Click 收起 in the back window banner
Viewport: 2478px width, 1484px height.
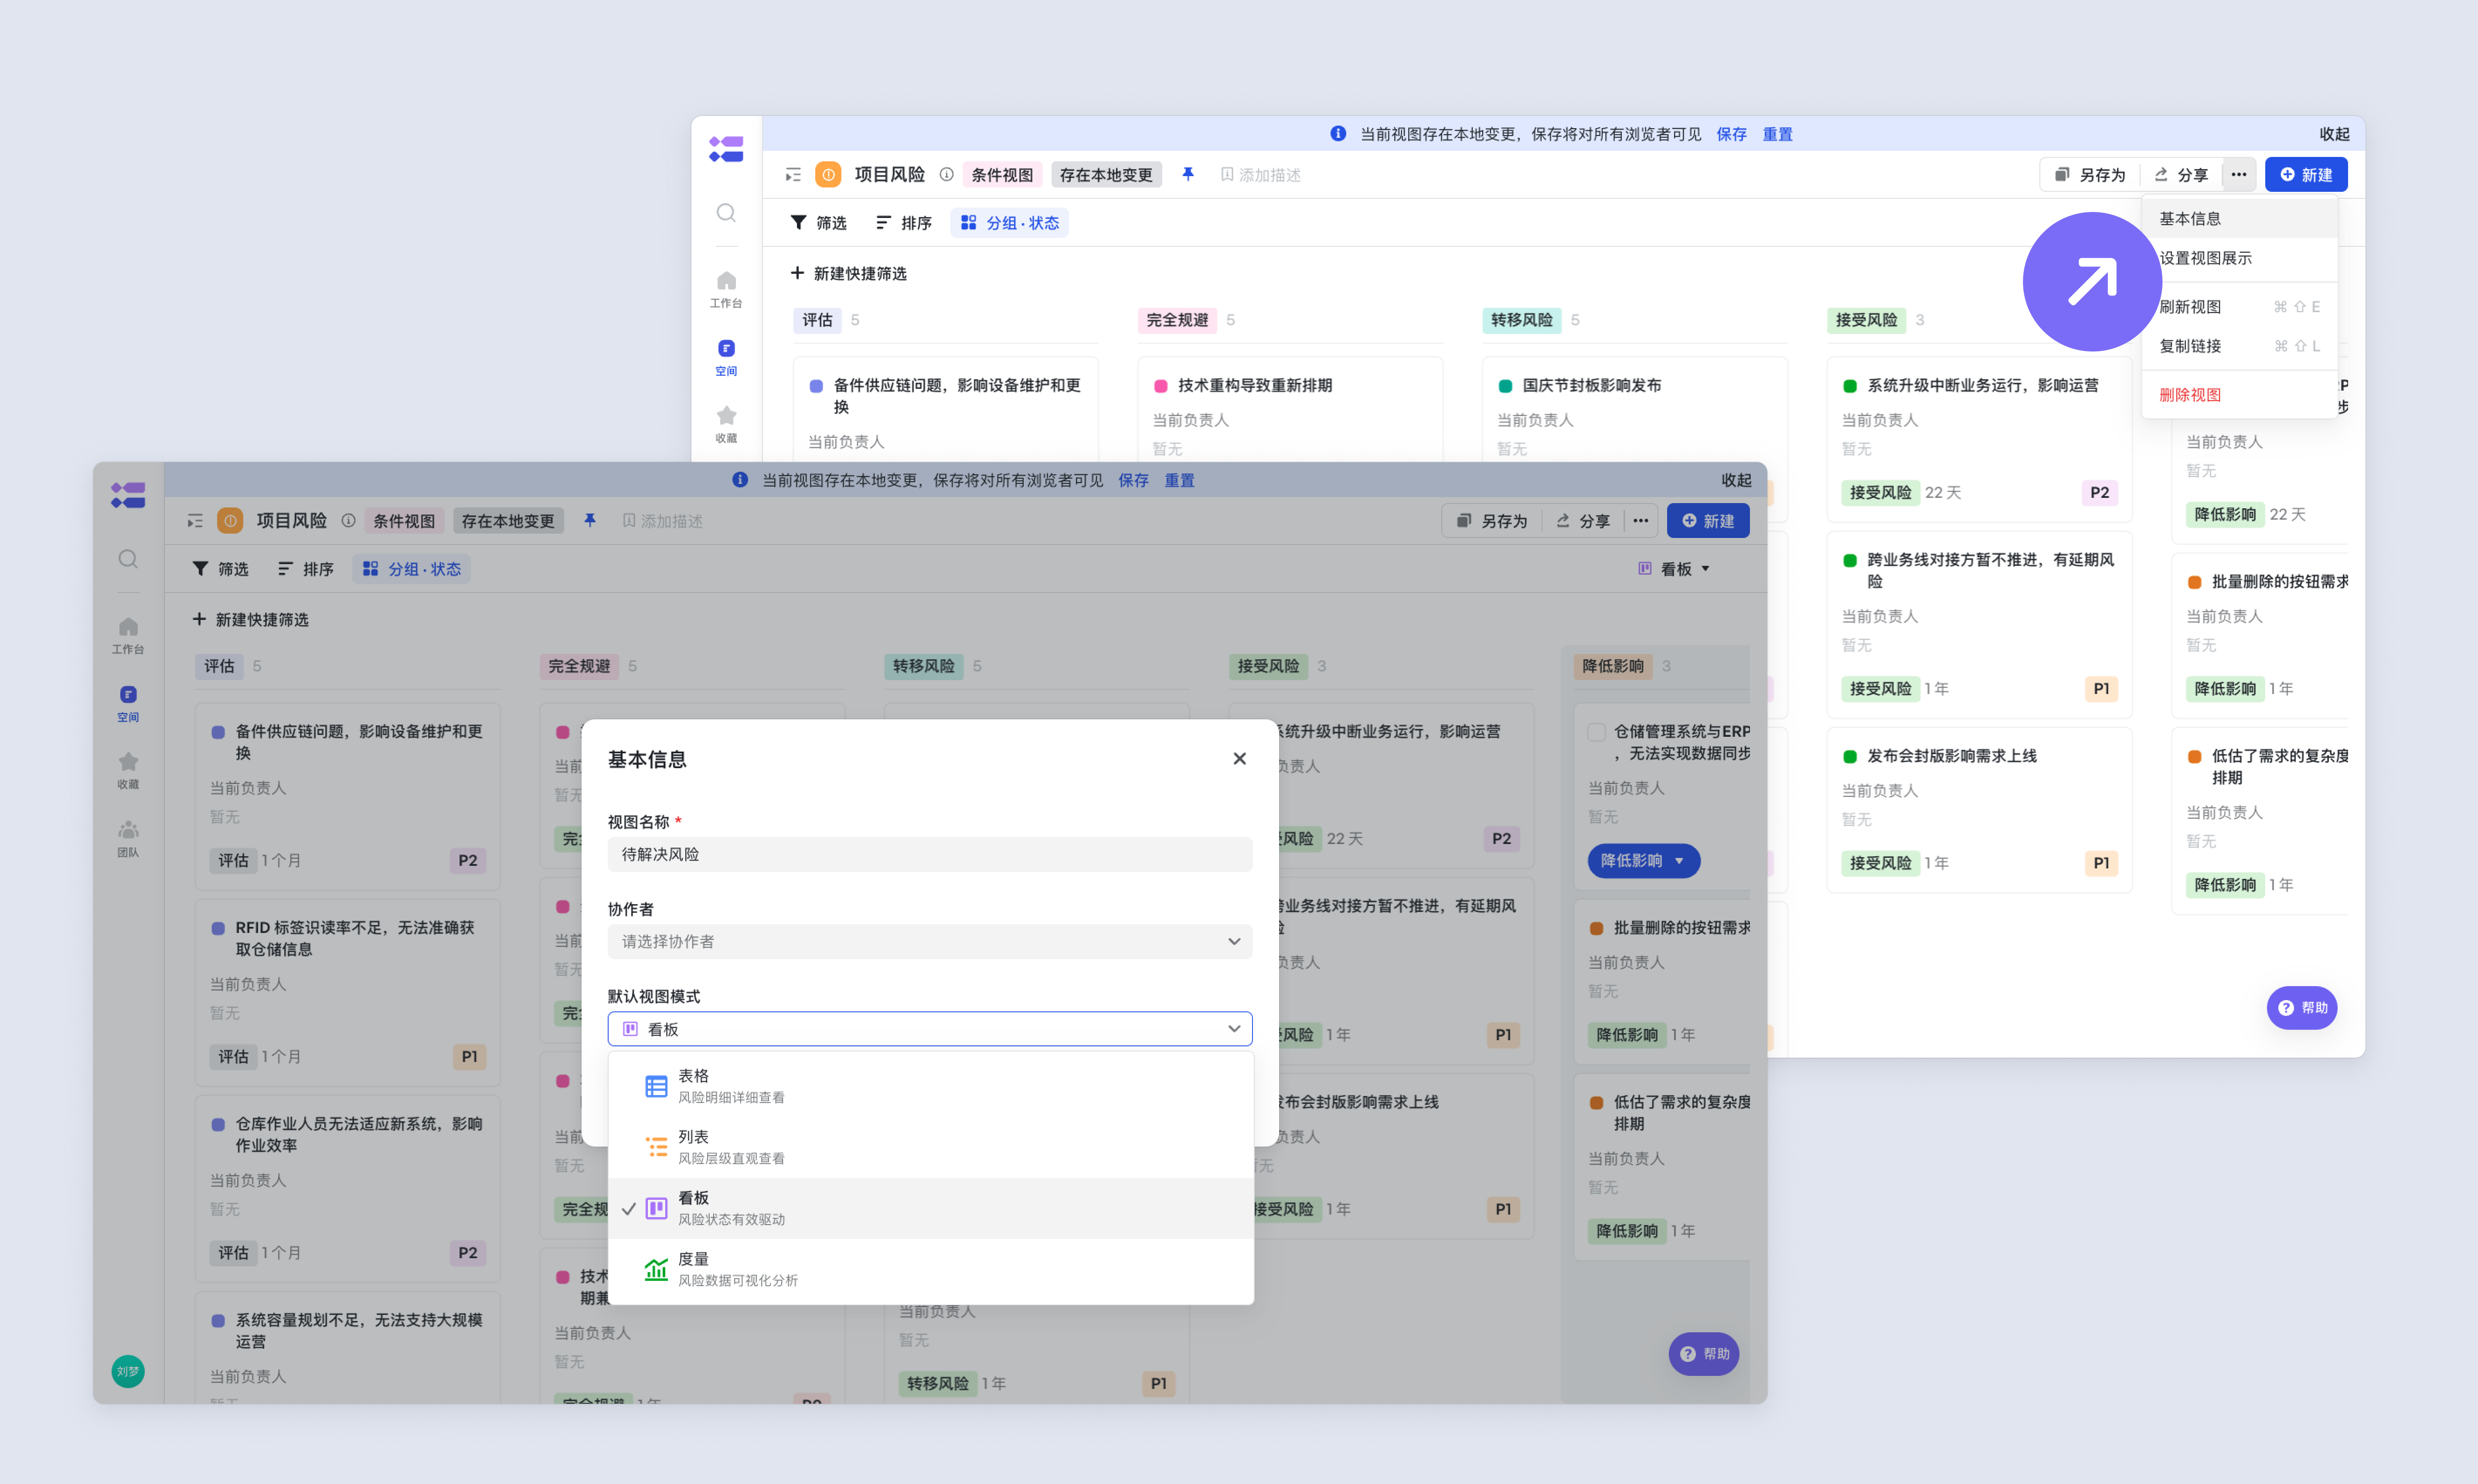click(2334, 134)
